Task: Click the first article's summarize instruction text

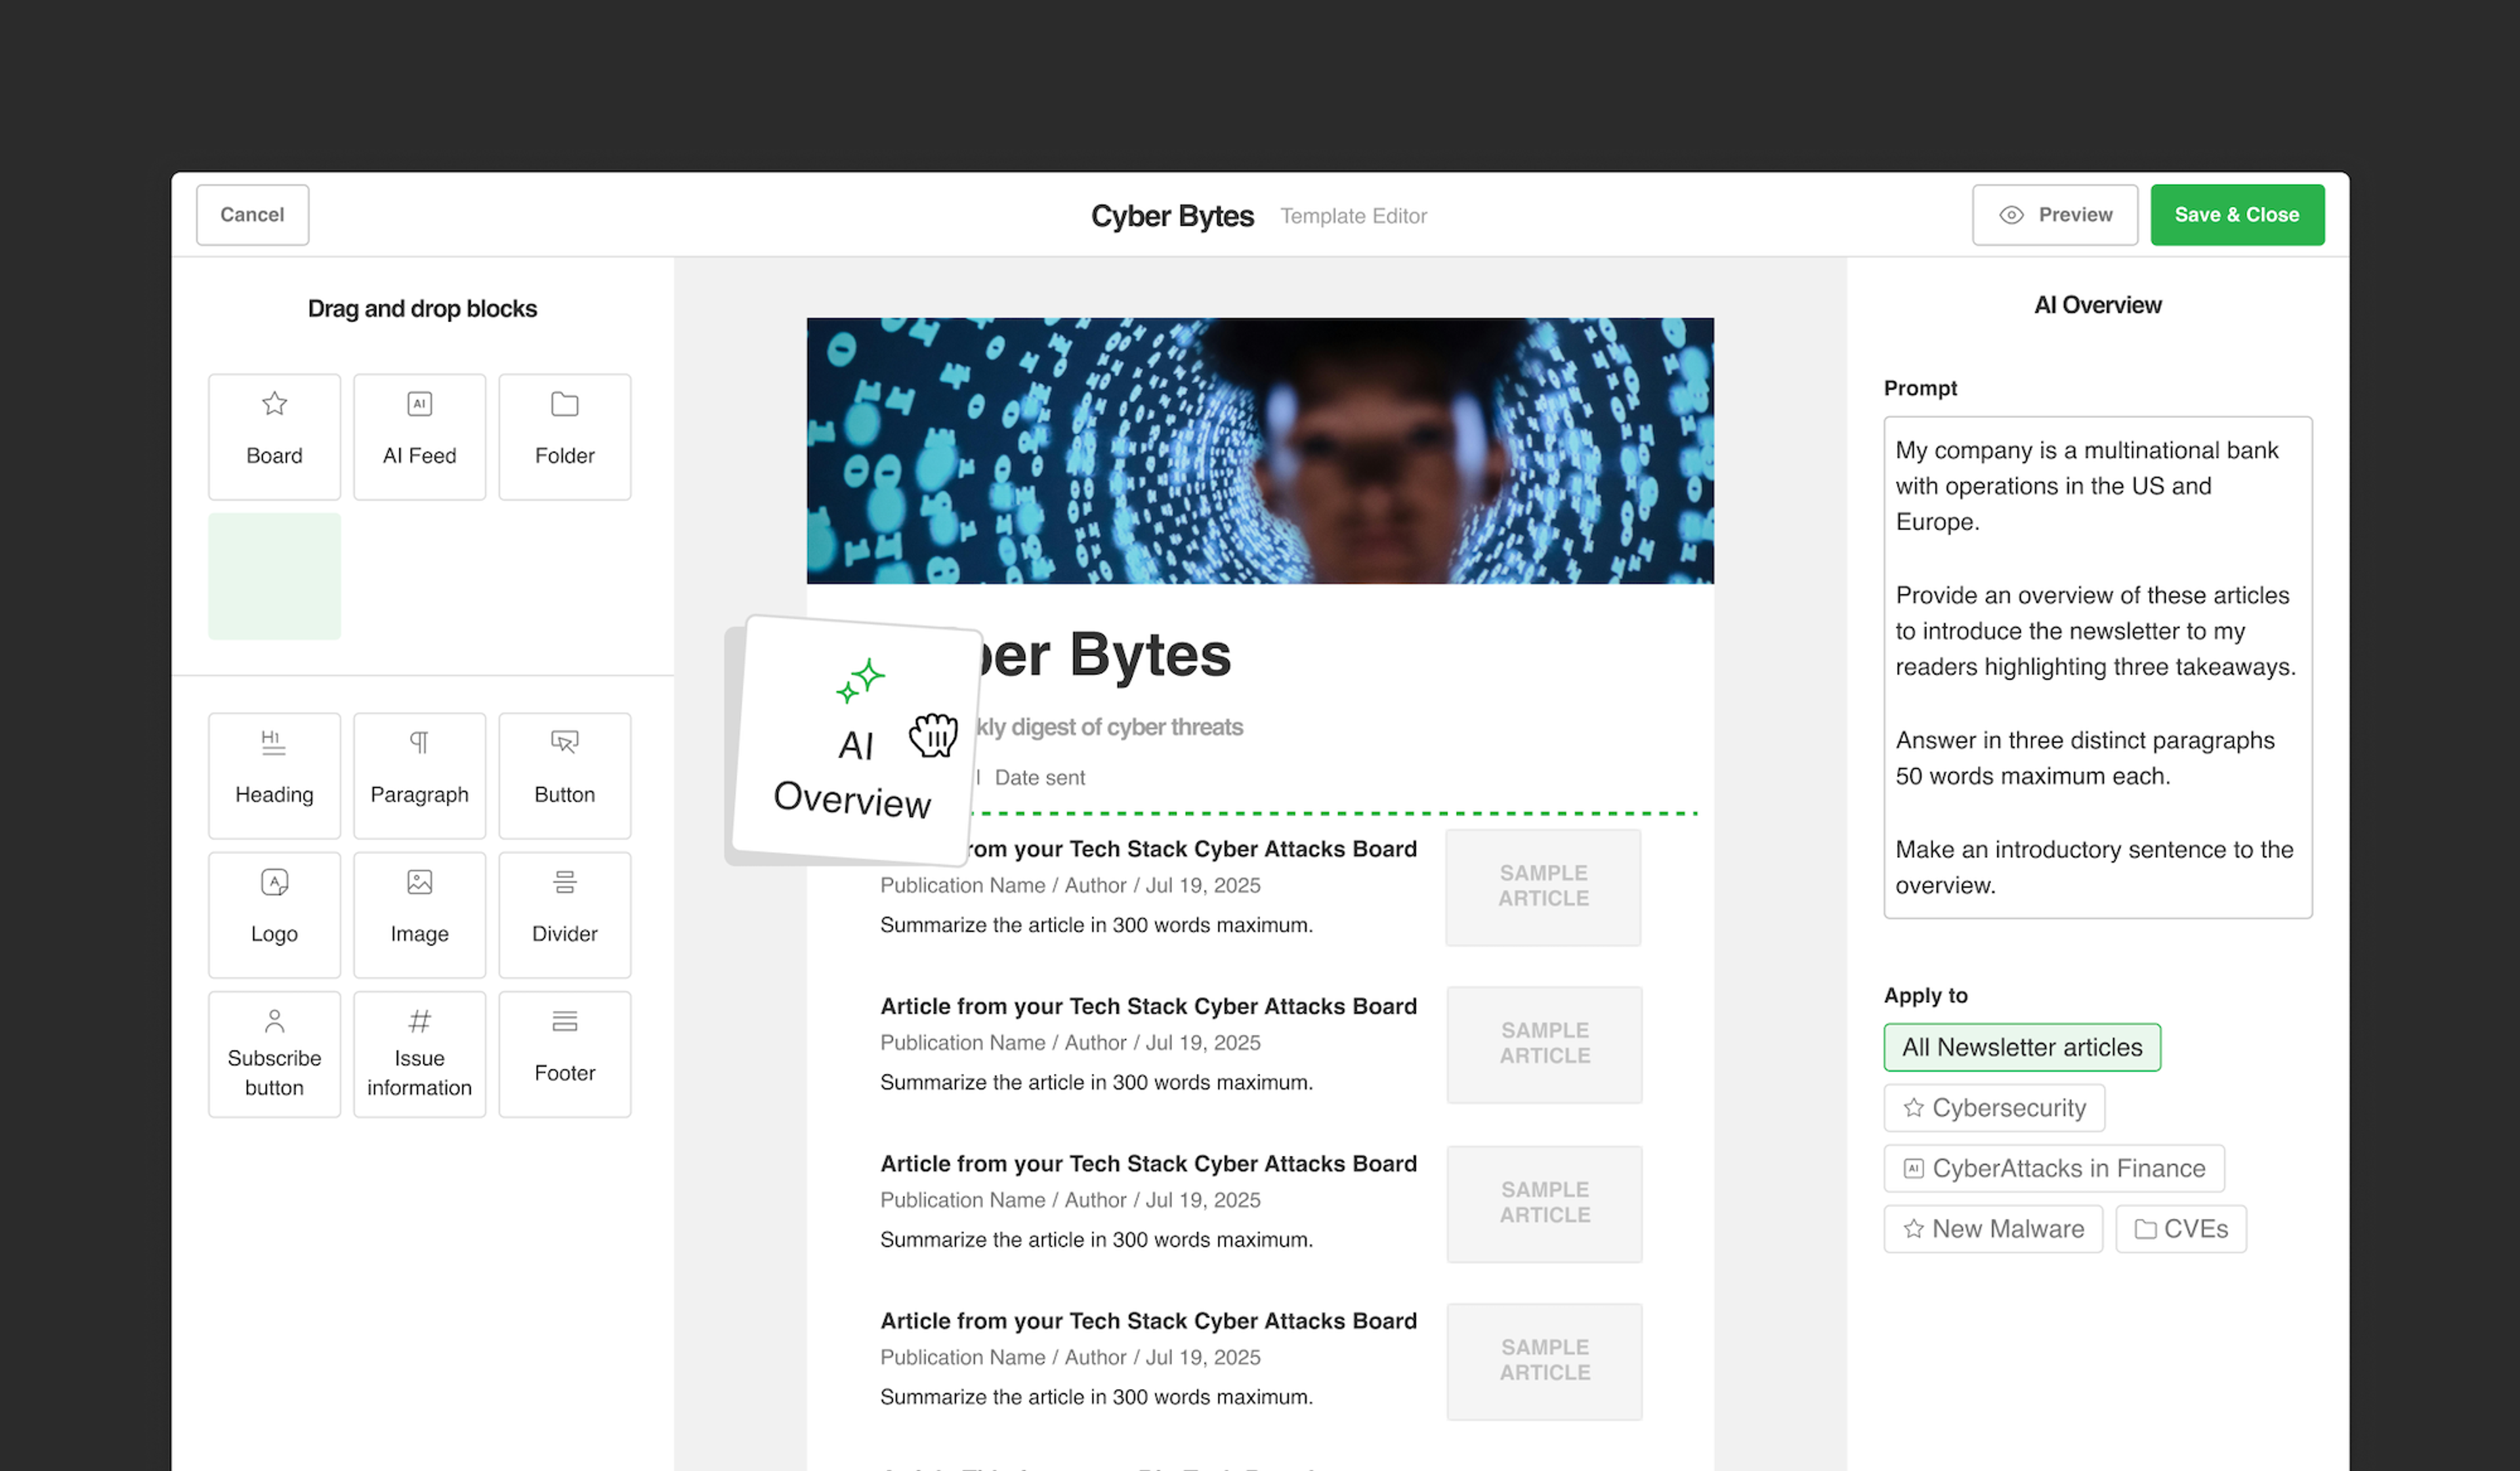Action: tap(1096, 925)
